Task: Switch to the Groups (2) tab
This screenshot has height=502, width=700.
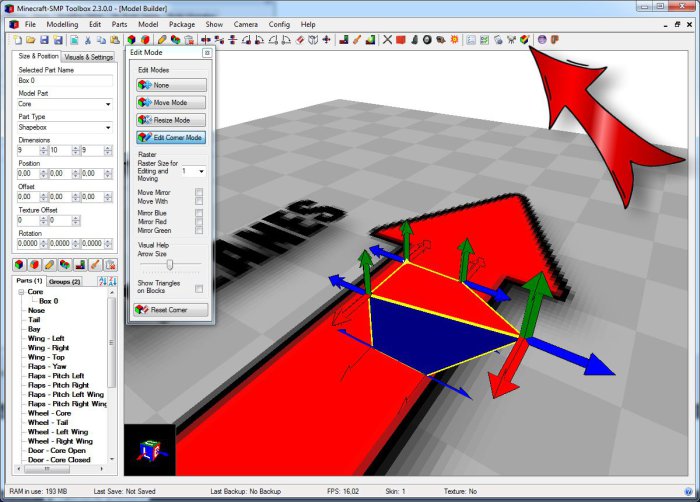Action: coord(64,281)
